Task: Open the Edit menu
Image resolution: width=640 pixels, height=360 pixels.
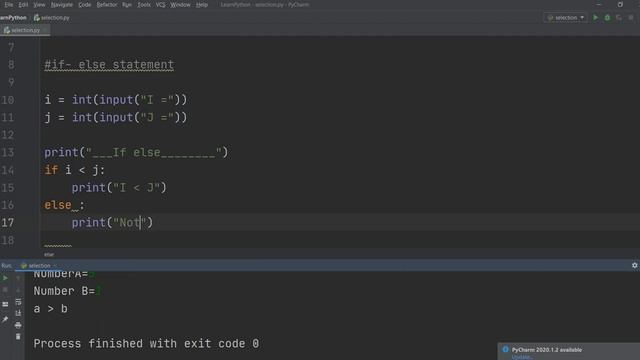Action: (x=23, y=5)
